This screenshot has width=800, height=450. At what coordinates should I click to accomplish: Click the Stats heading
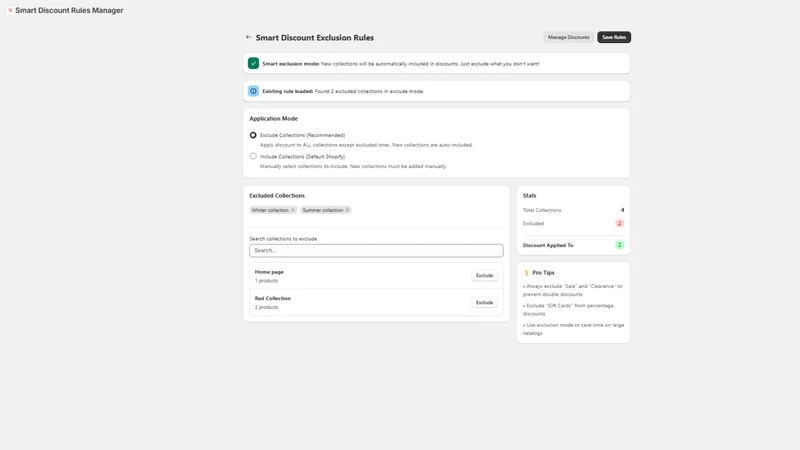click(530, 195)
